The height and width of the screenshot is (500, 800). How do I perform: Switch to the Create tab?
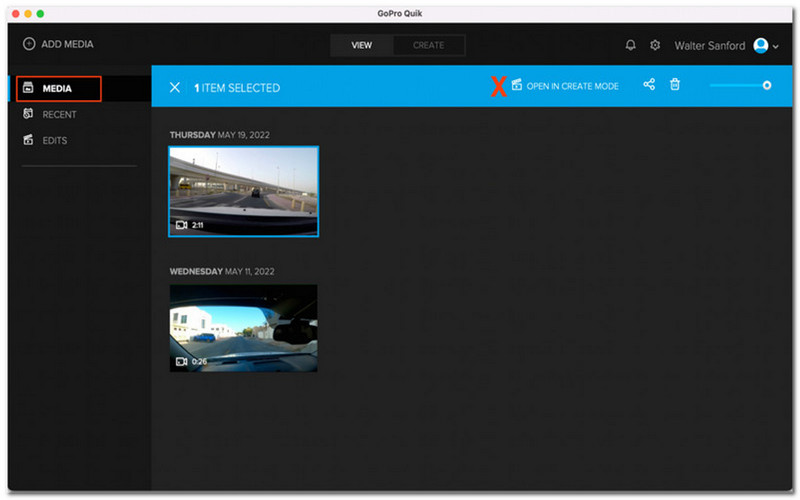pos(428,45)
